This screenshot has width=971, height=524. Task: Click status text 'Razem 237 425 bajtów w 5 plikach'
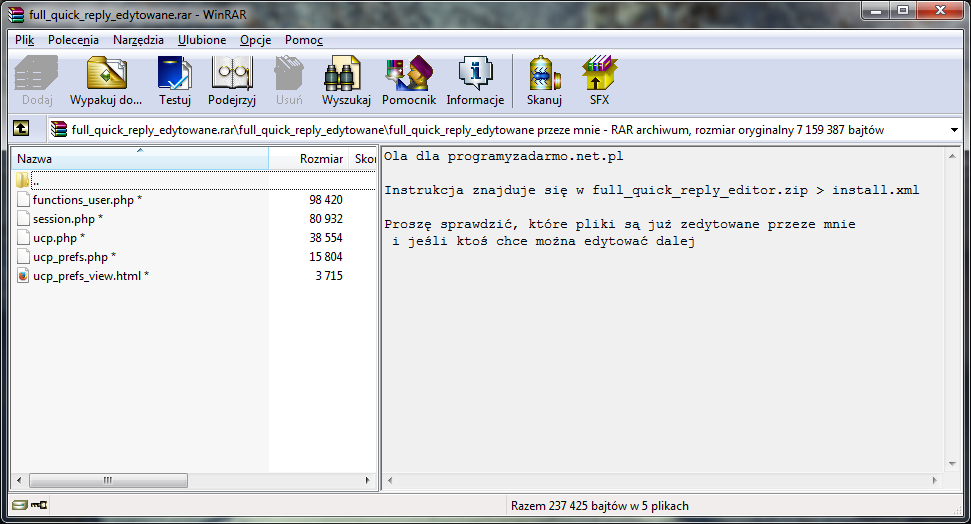tap(599, 505)
